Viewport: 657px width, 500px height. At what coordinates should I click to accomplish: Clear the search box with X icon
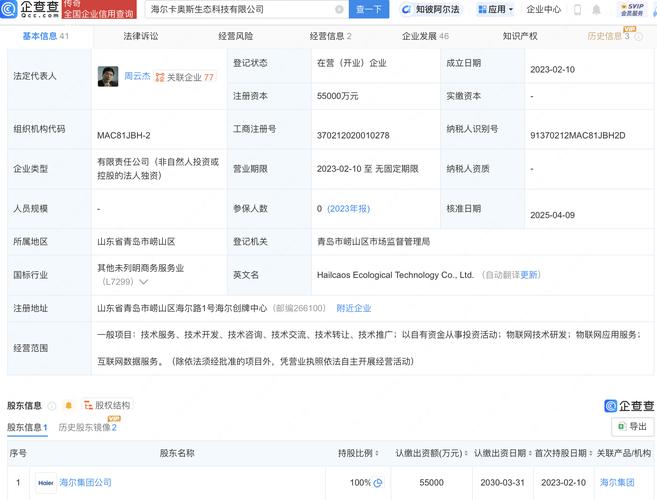click(x=340, y=9)
